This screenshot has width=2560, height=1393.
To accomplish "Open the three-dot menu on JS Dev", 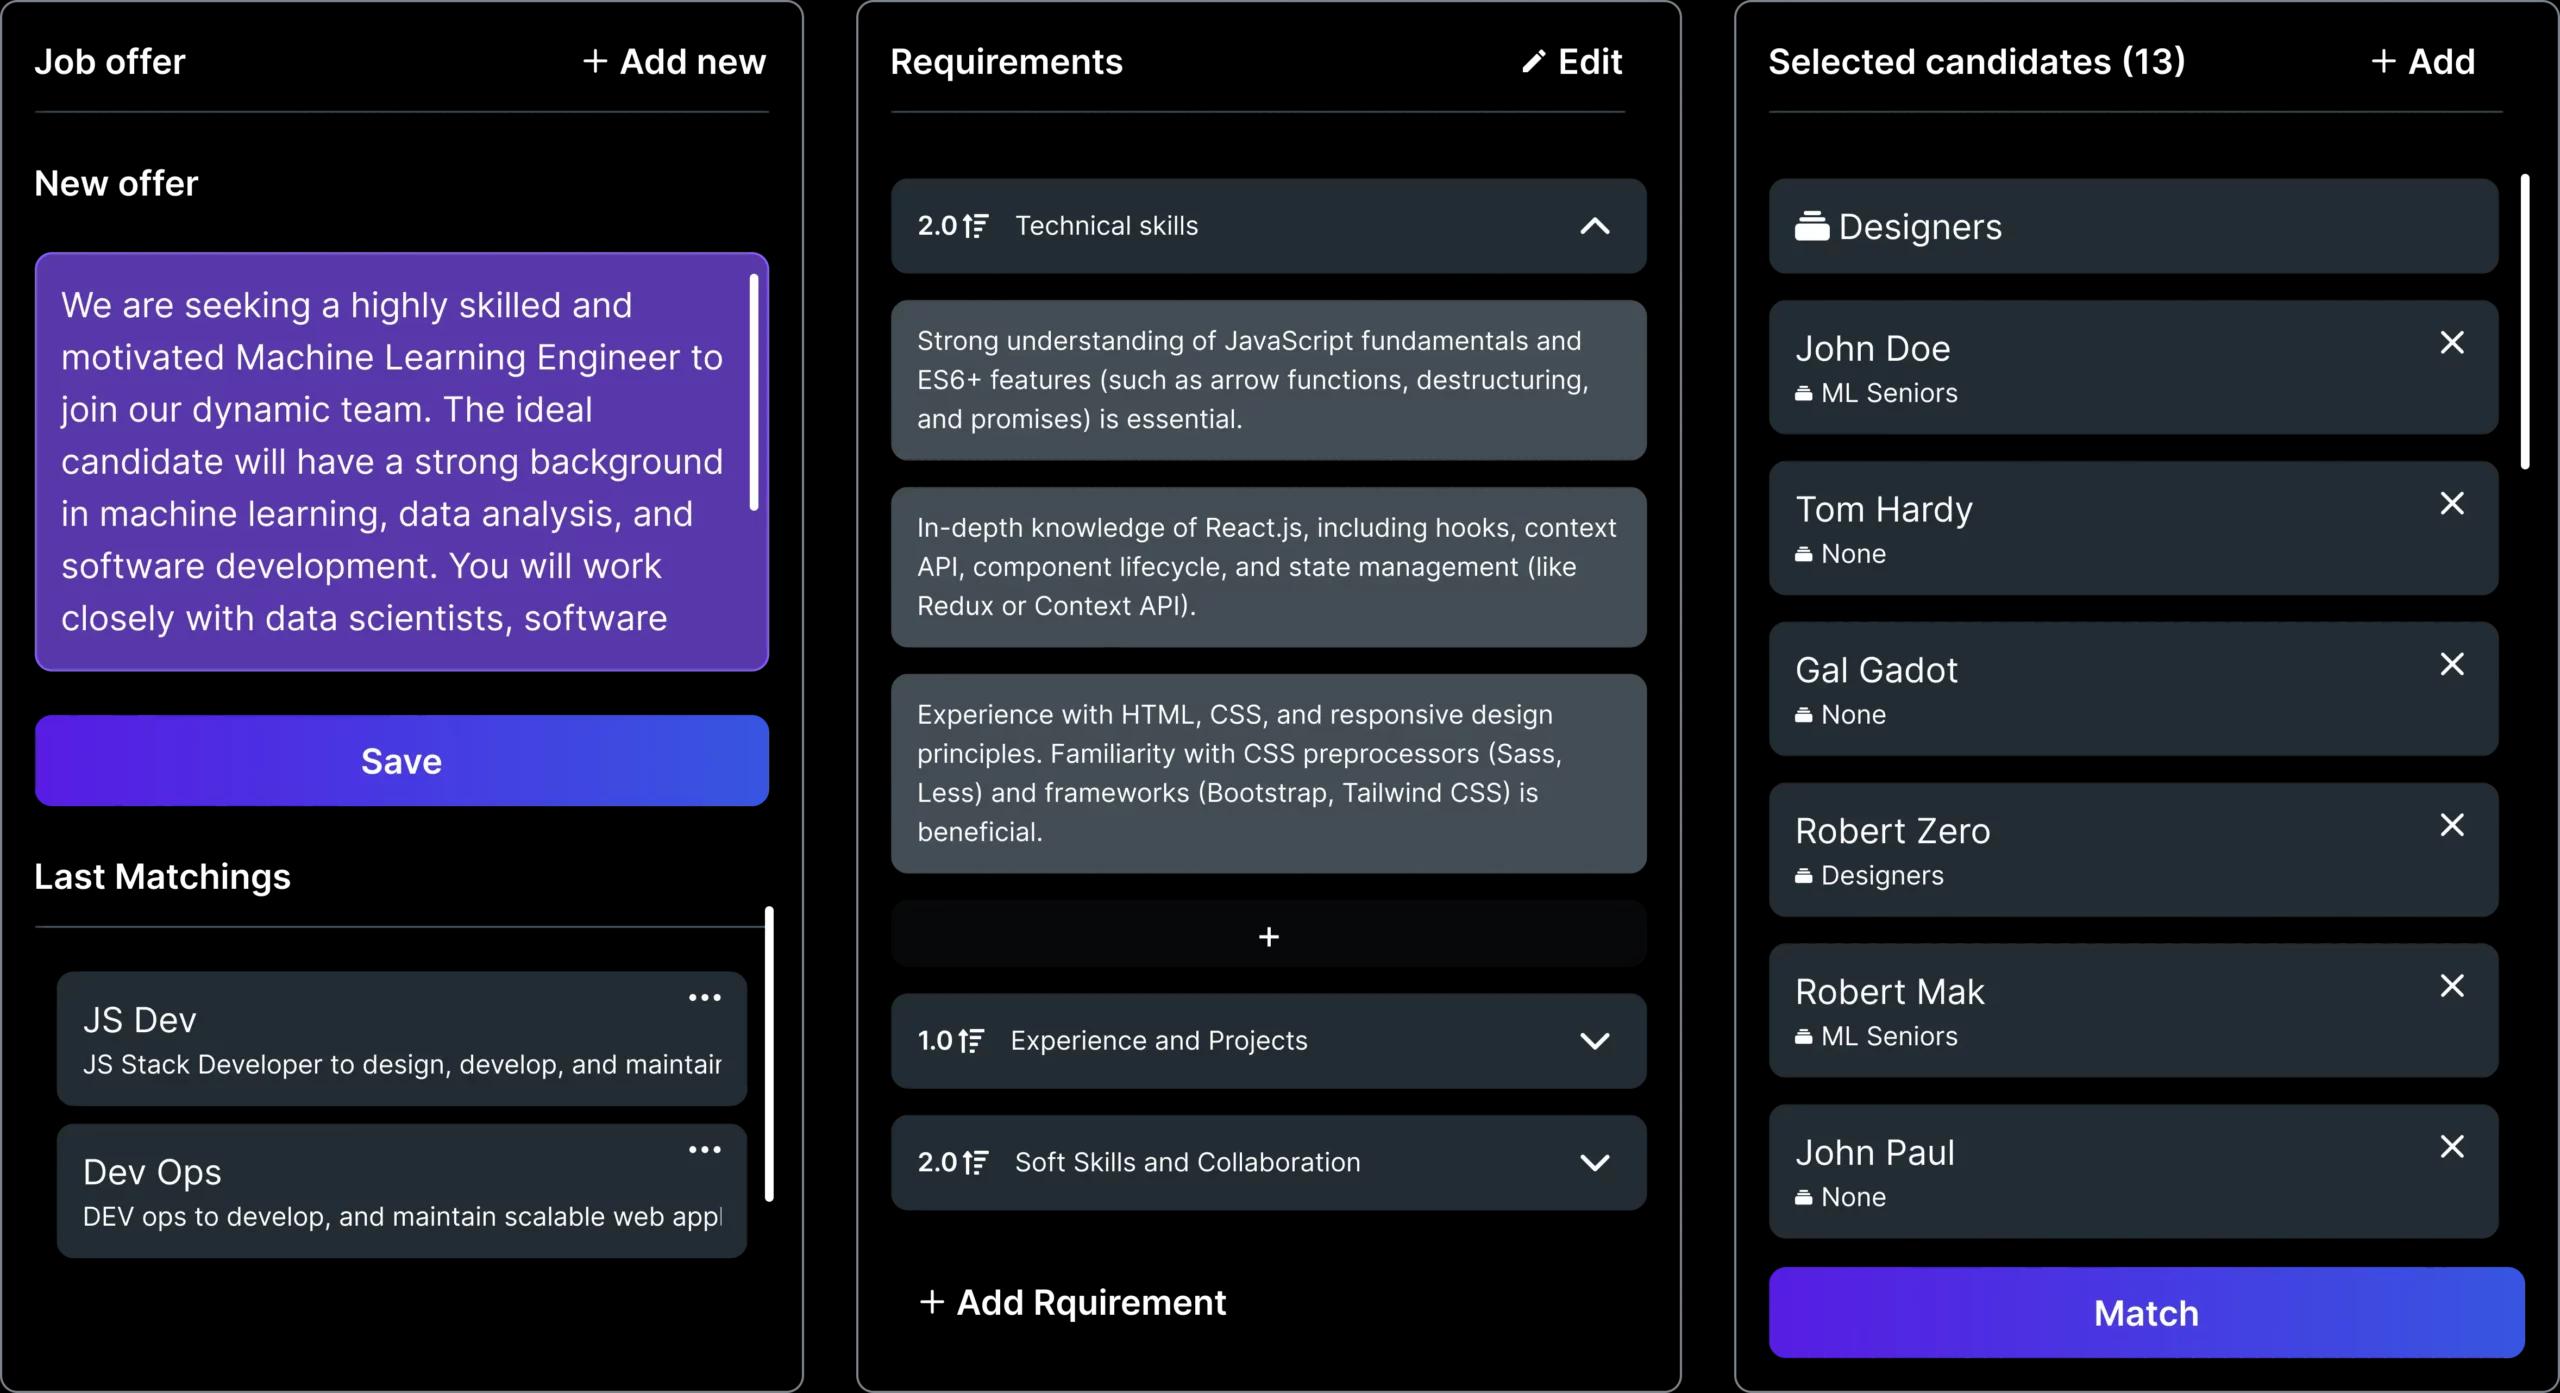I will [704, 998].
